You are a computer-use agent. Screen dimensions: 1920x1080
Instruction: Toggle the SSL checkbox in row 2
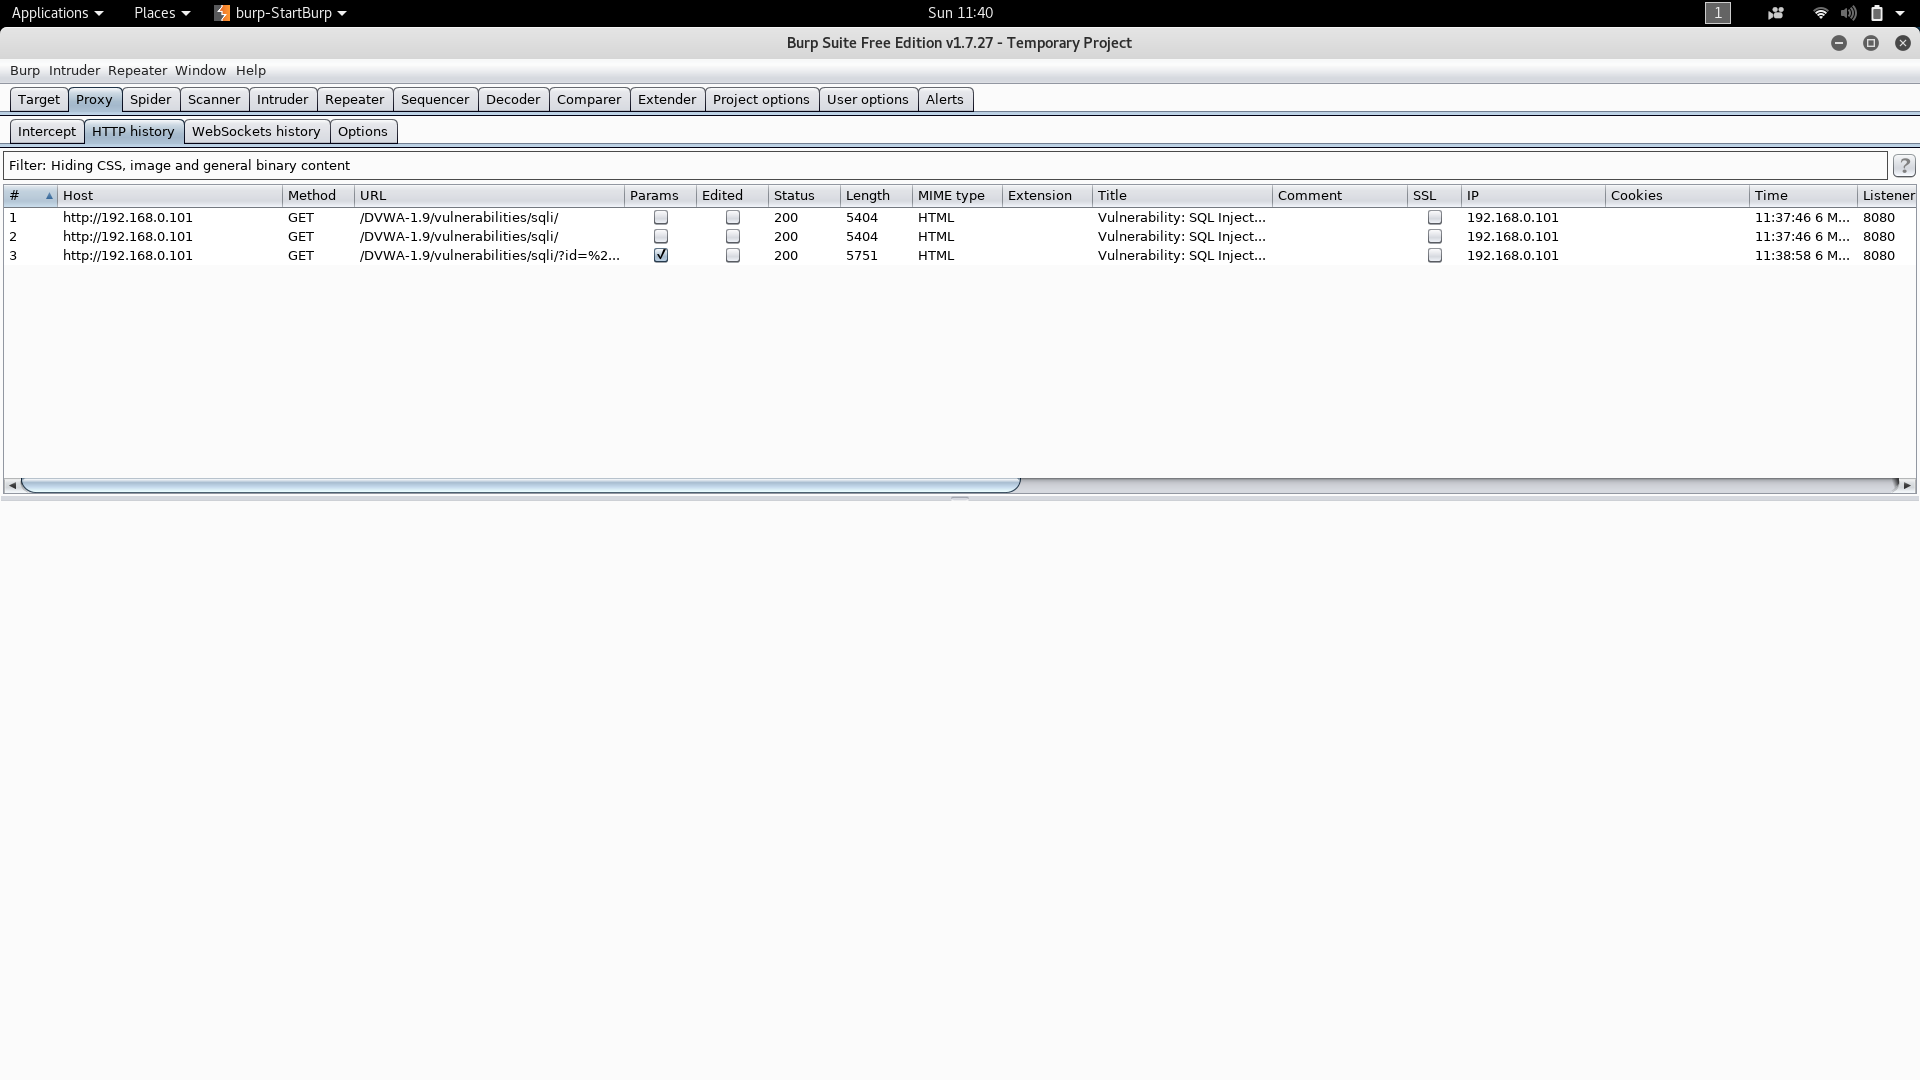point(1435,237)
